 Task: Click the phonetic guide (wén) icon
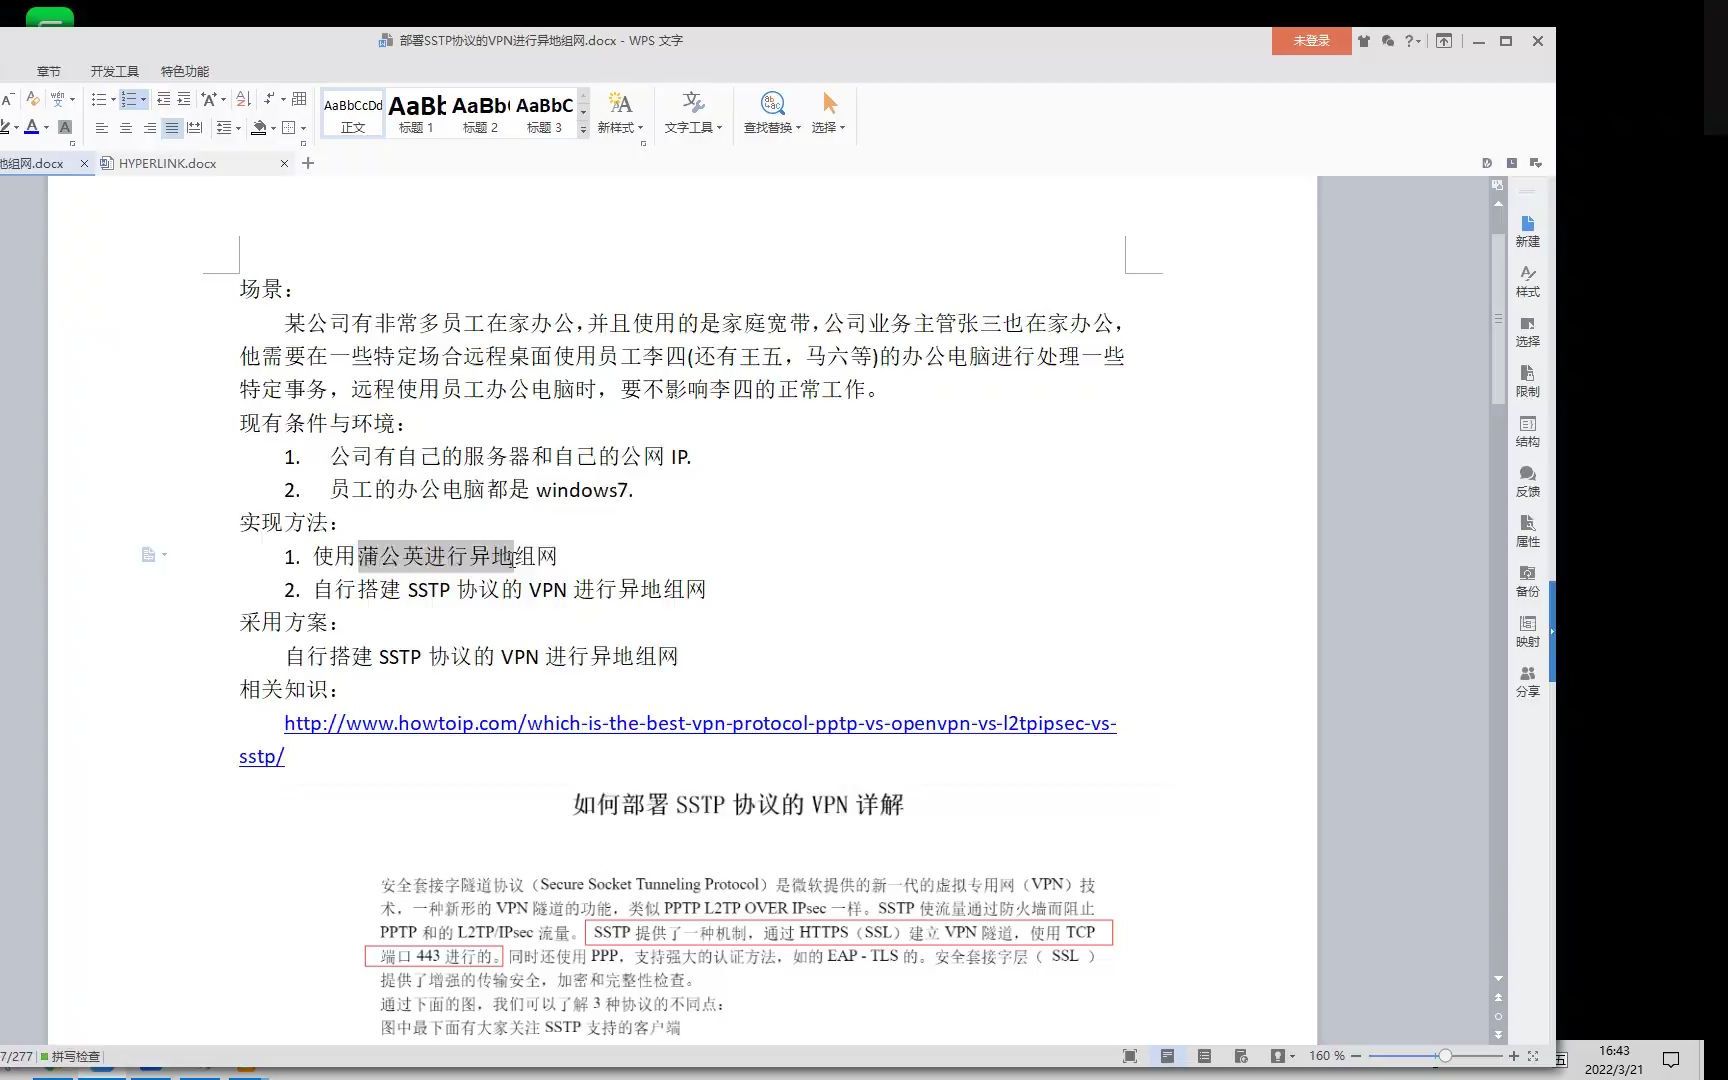click(58, 99)
